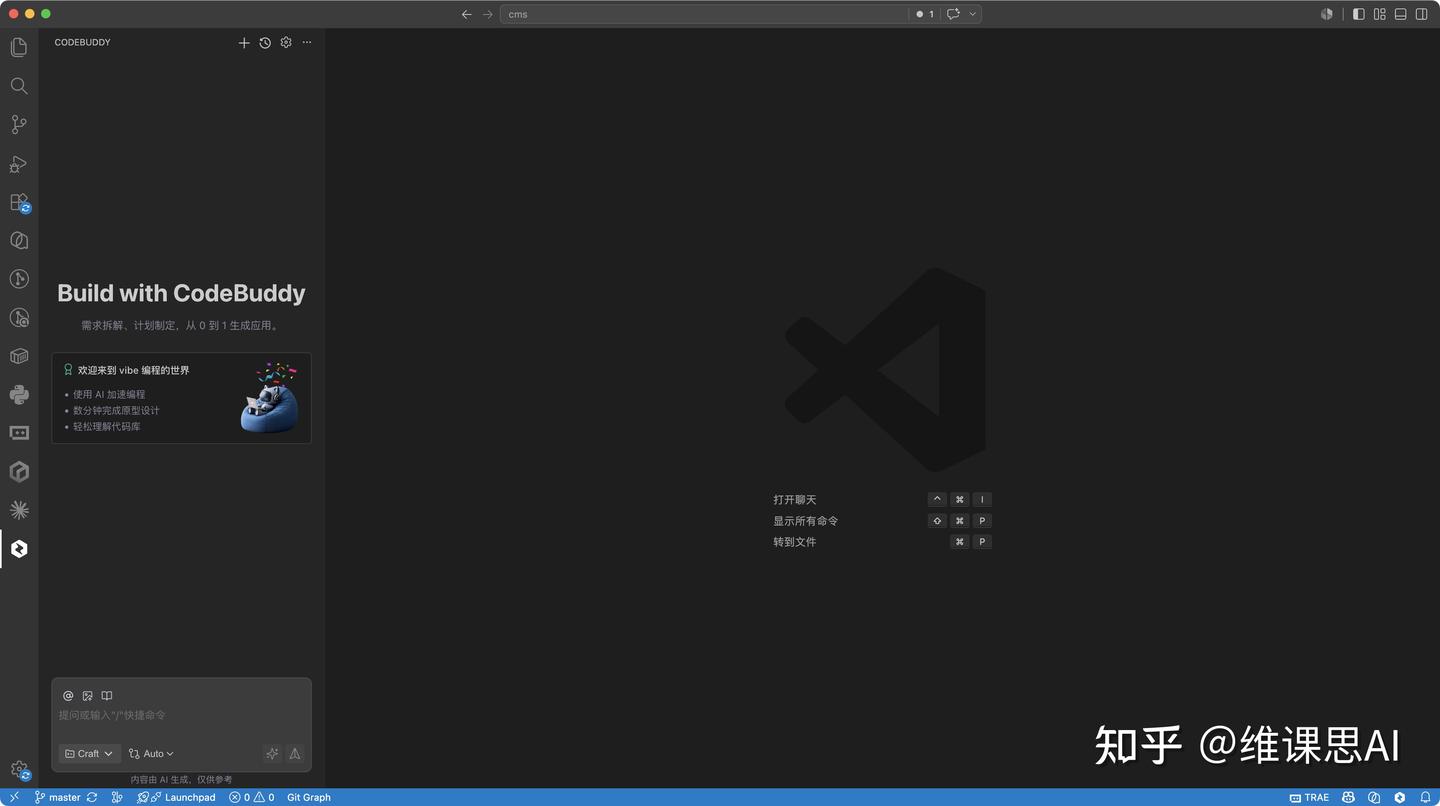This screenshot has width=1440, height=806.
Task: Open the Auto model dropdown
Action: [151, 754]
